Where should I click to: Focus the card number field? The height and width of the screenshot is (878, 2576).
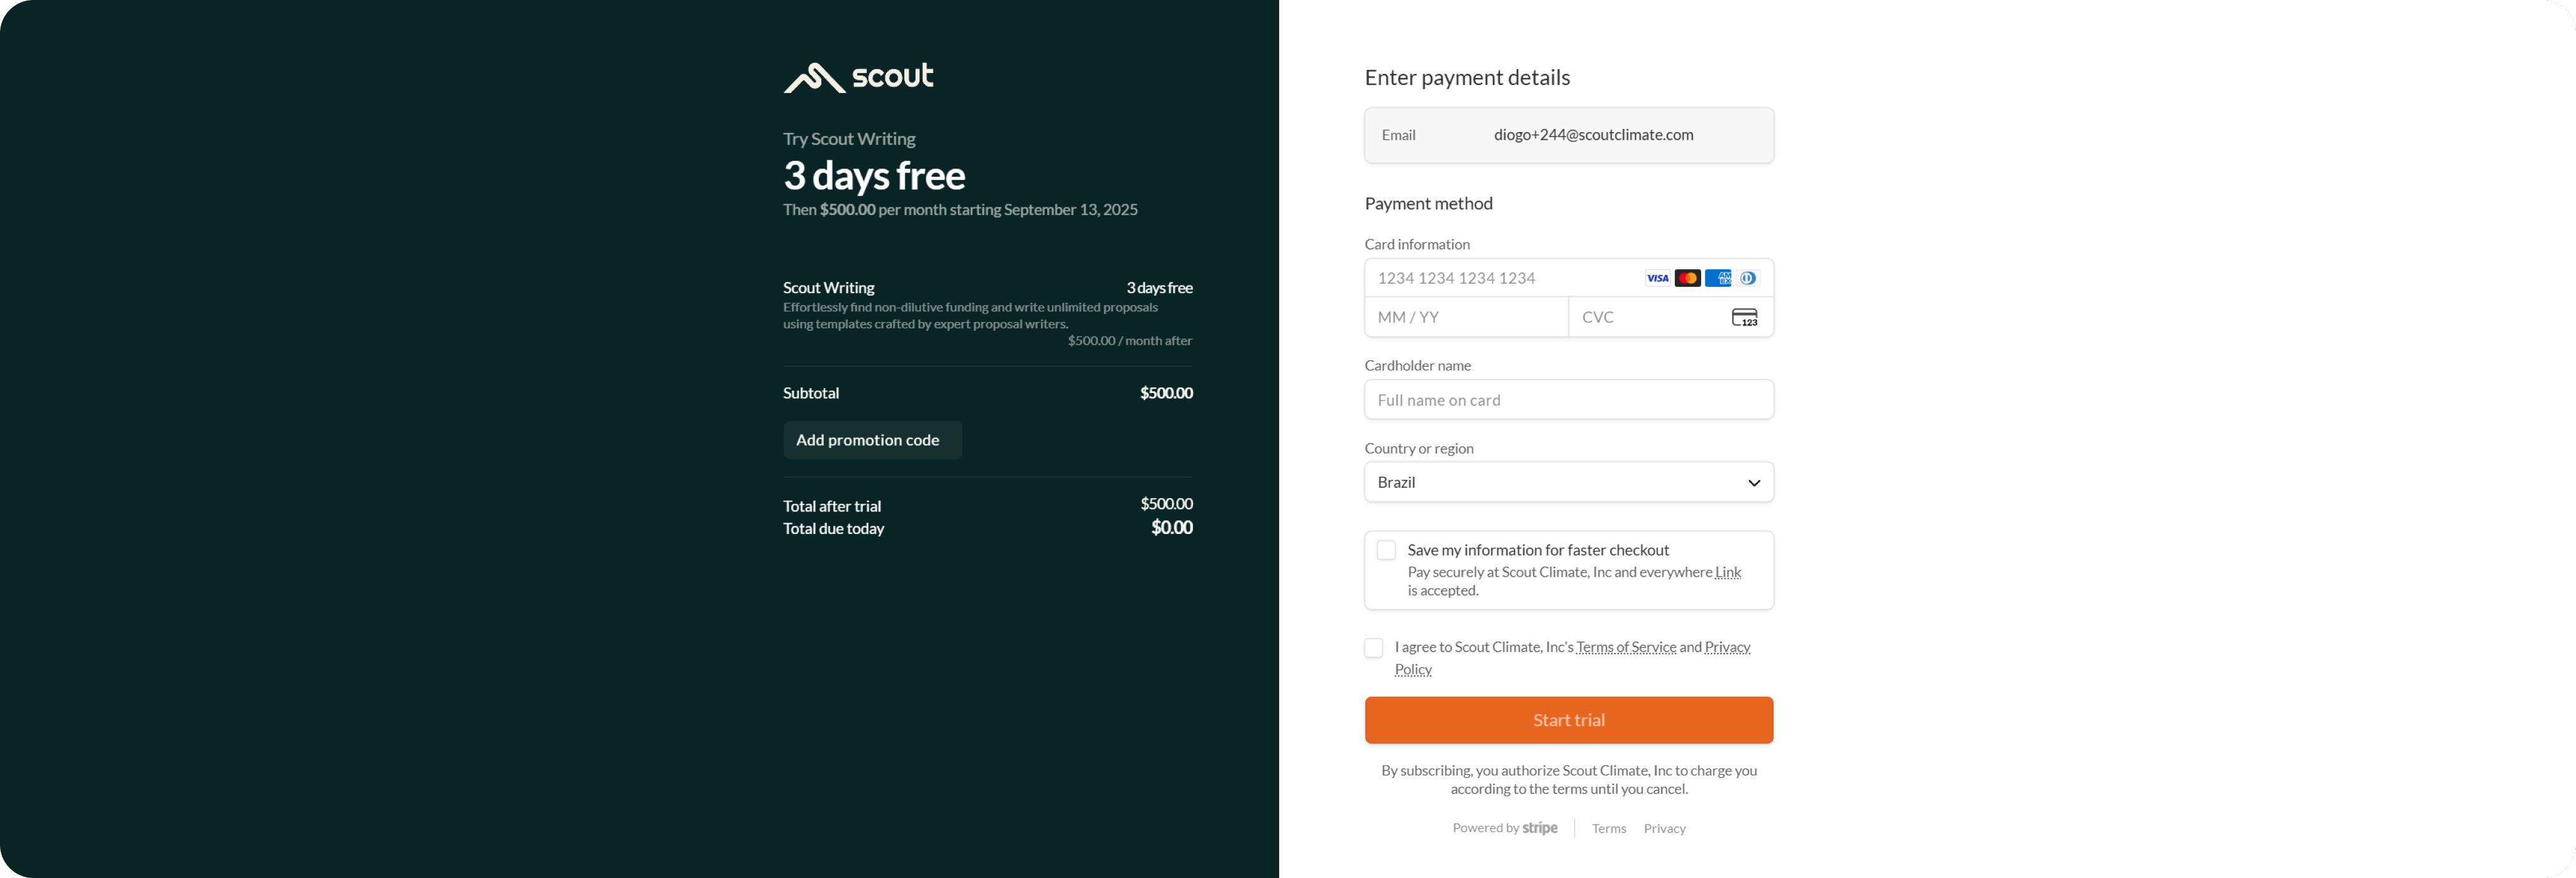[1500, 278]
